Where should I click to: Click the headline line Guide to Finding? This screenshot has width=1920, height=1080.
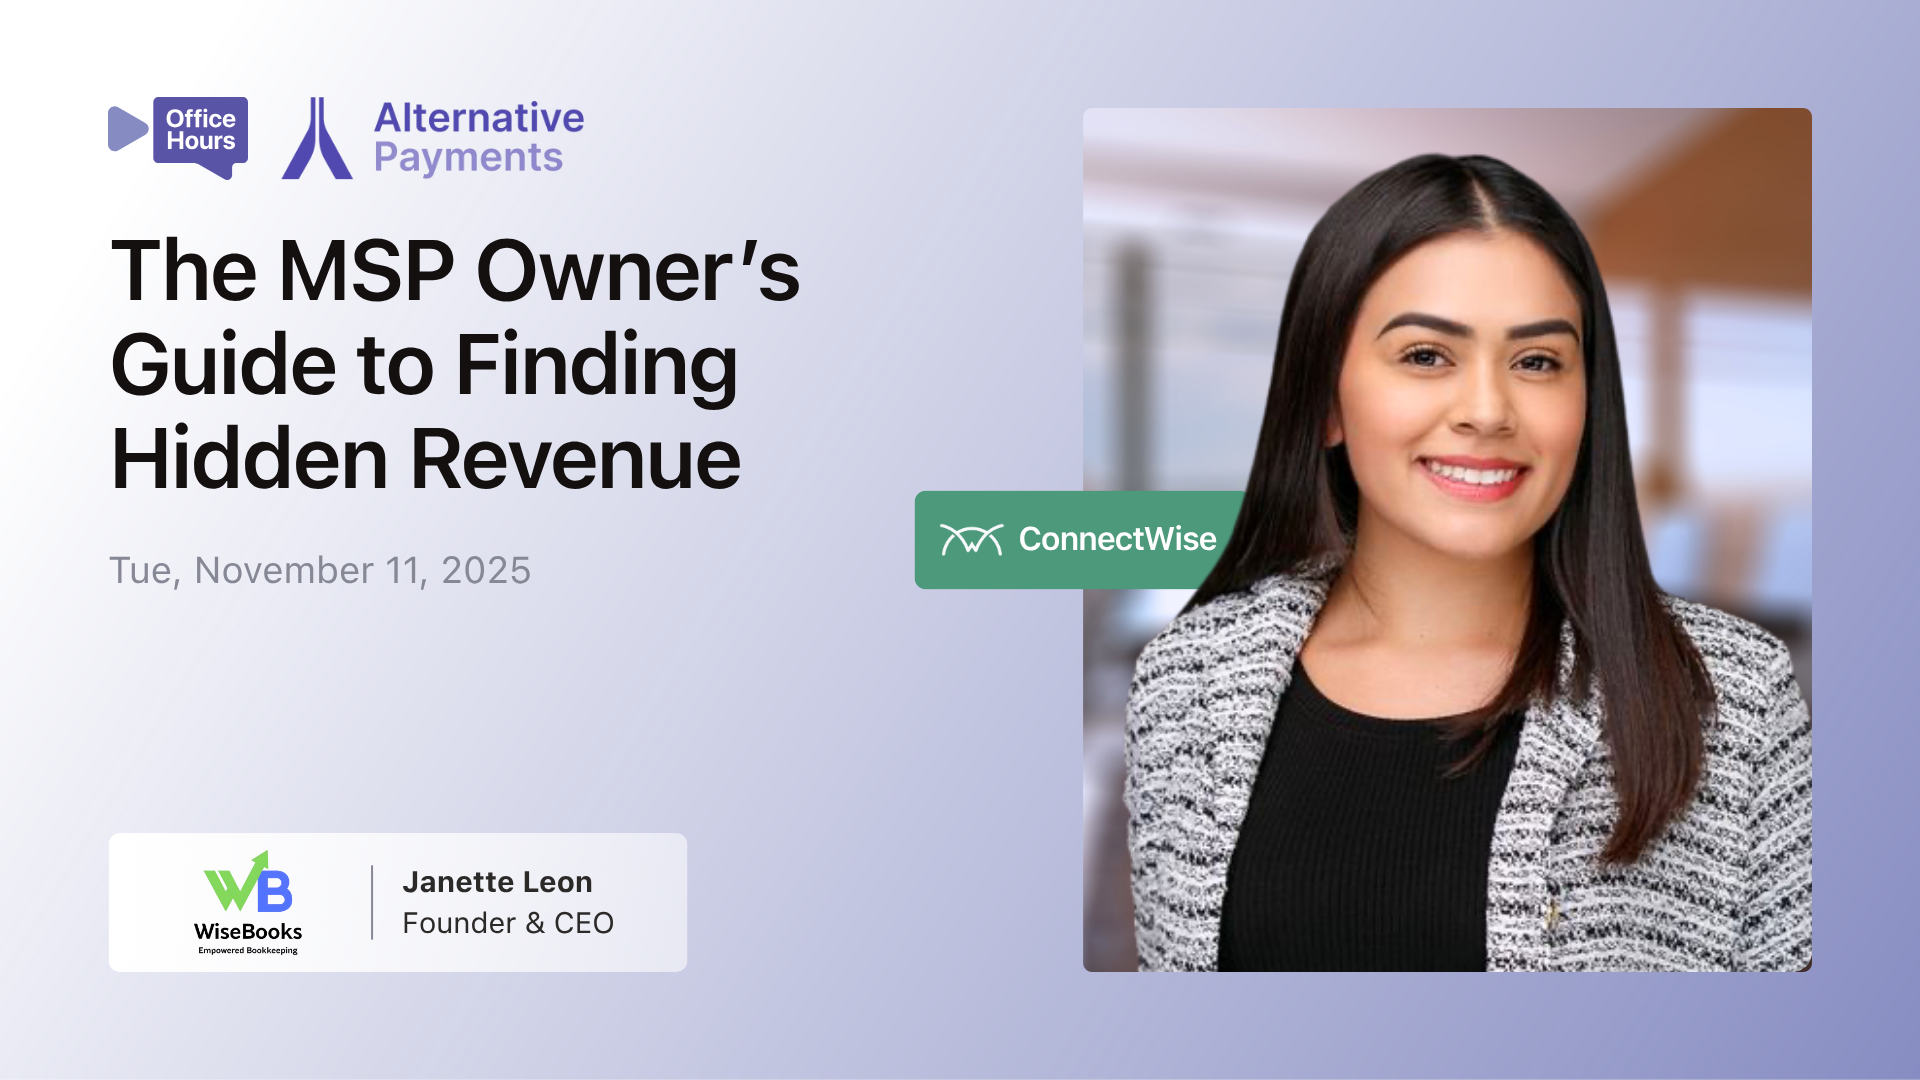tap(424, 365)
